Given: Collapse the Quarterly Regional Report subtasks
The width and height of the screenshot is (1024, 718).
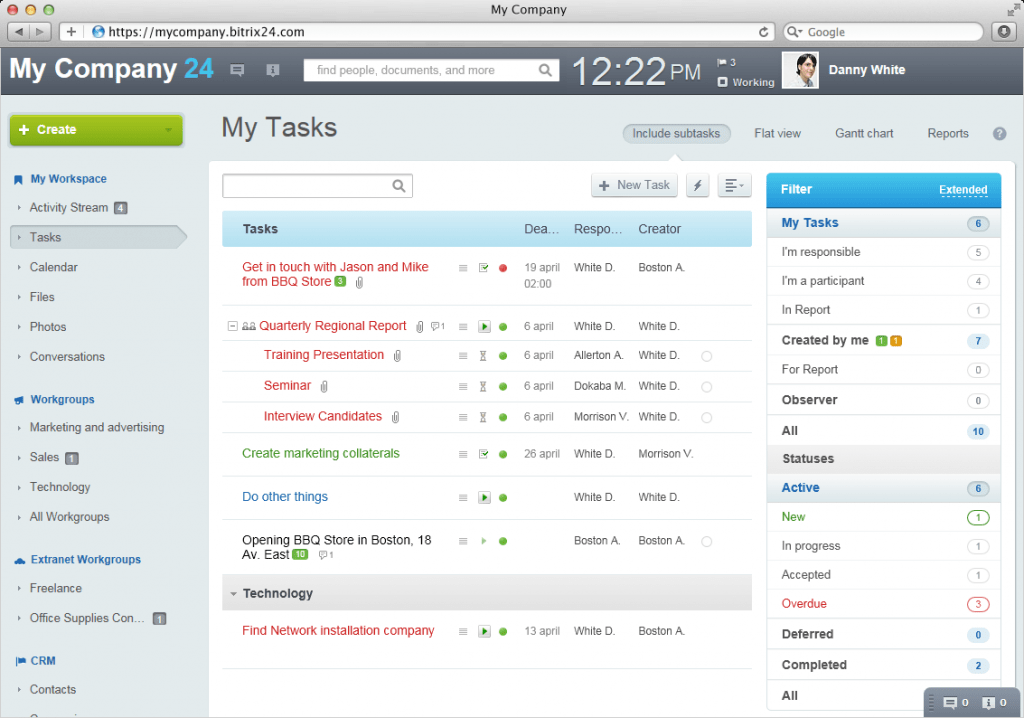Looking at the screenshot, I should [232, 326].
